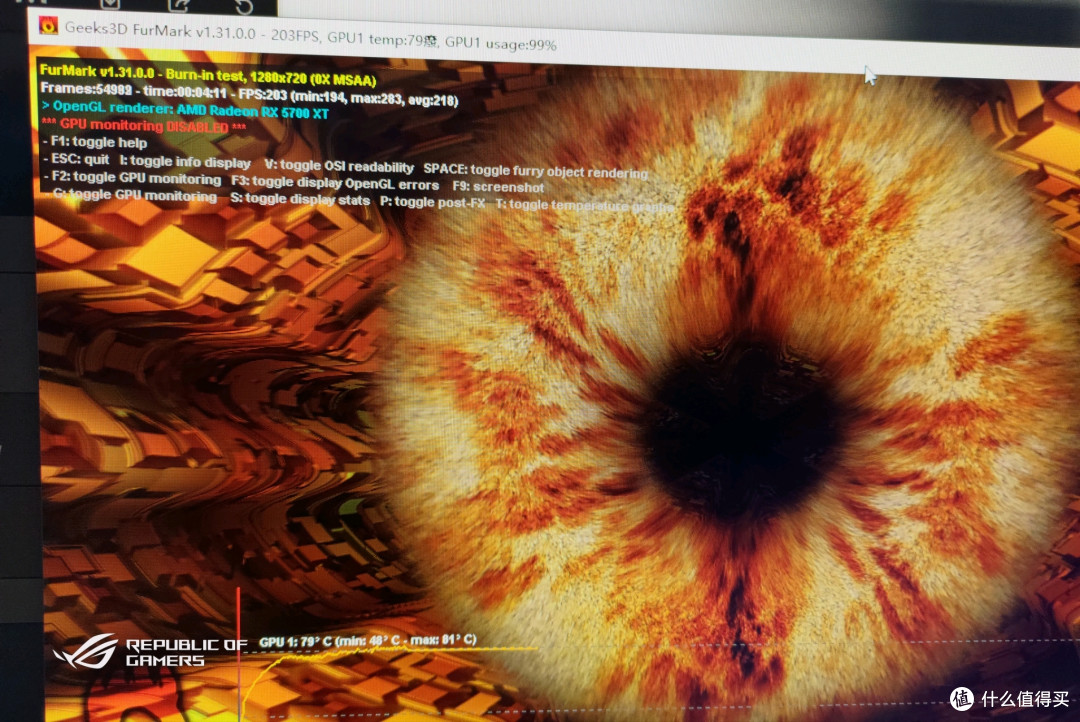Image resolution: width=1080 pixels, height=722 pixels.
Task: Click the FurMark flame icon in title bar
Action: (49, 25)
